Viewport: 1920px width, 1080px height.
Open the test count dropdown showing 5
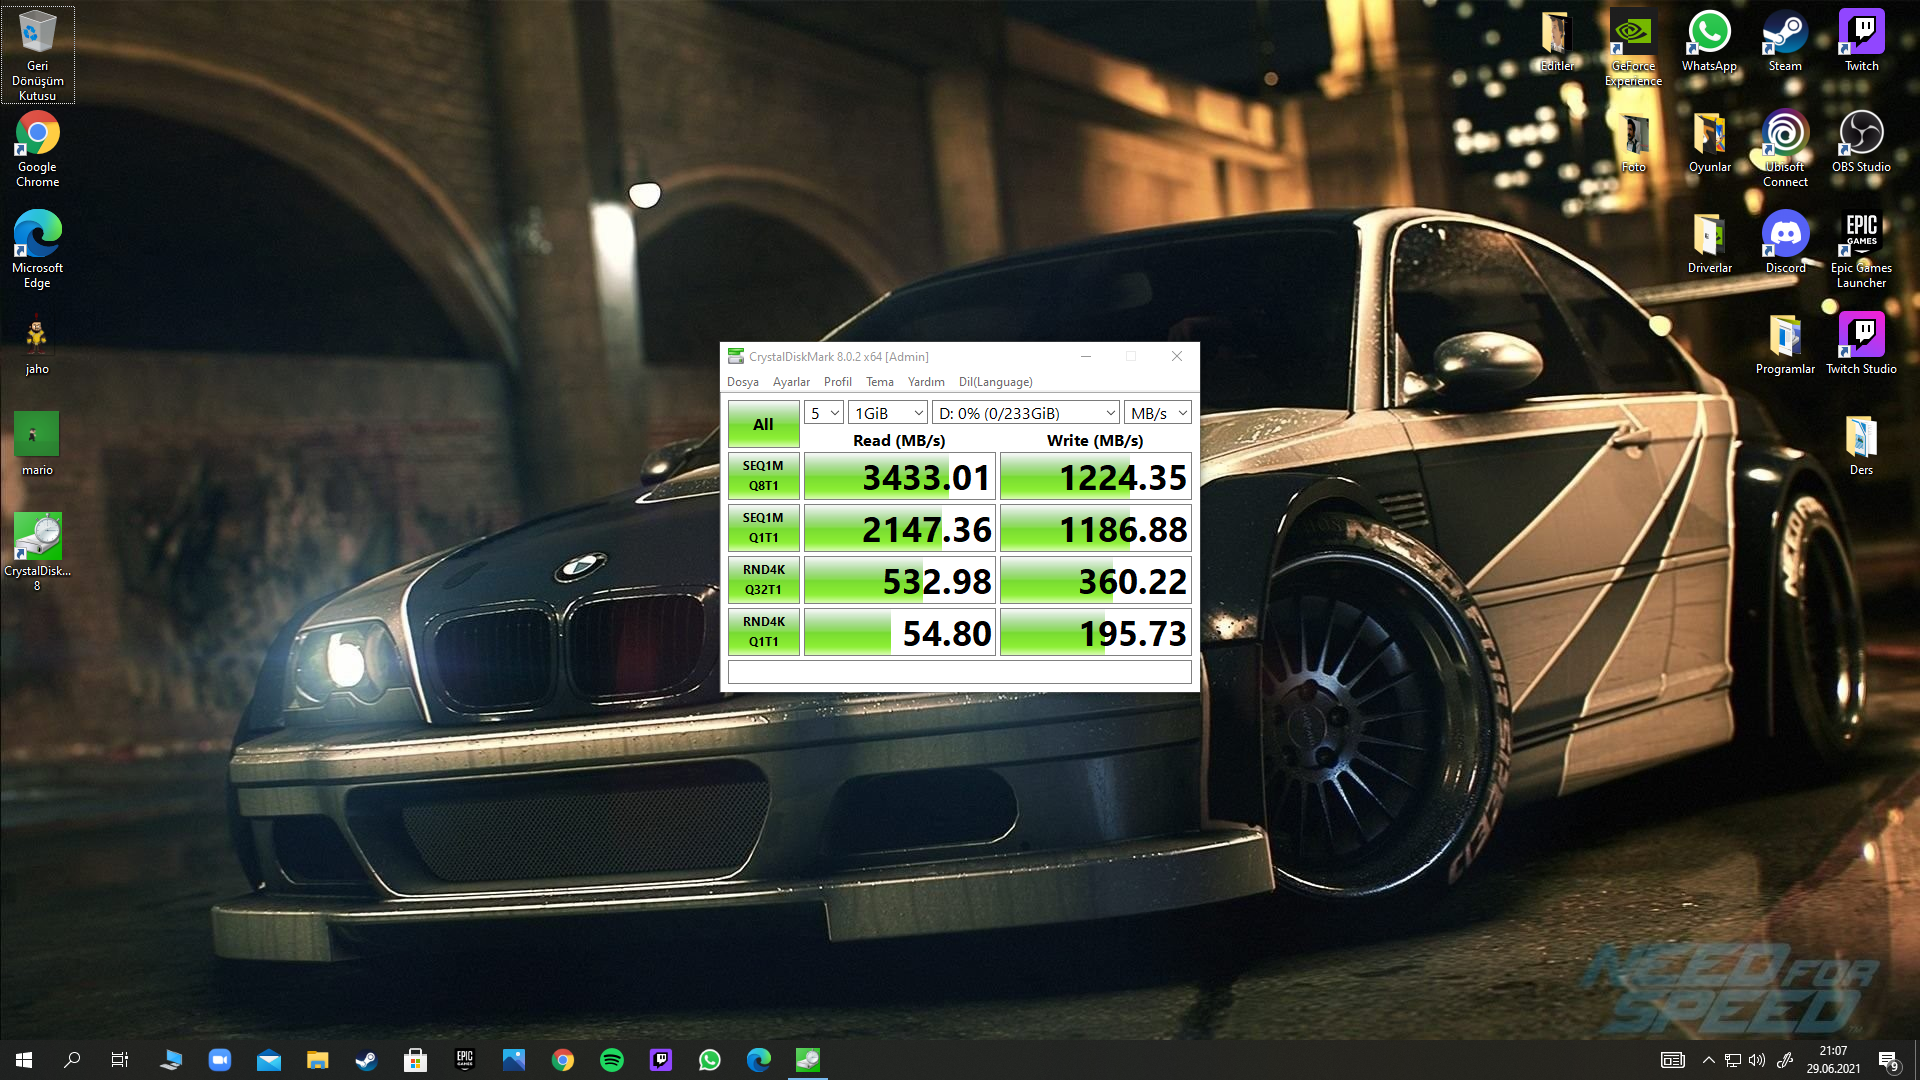pyautogui.click(x=824, y=413)
